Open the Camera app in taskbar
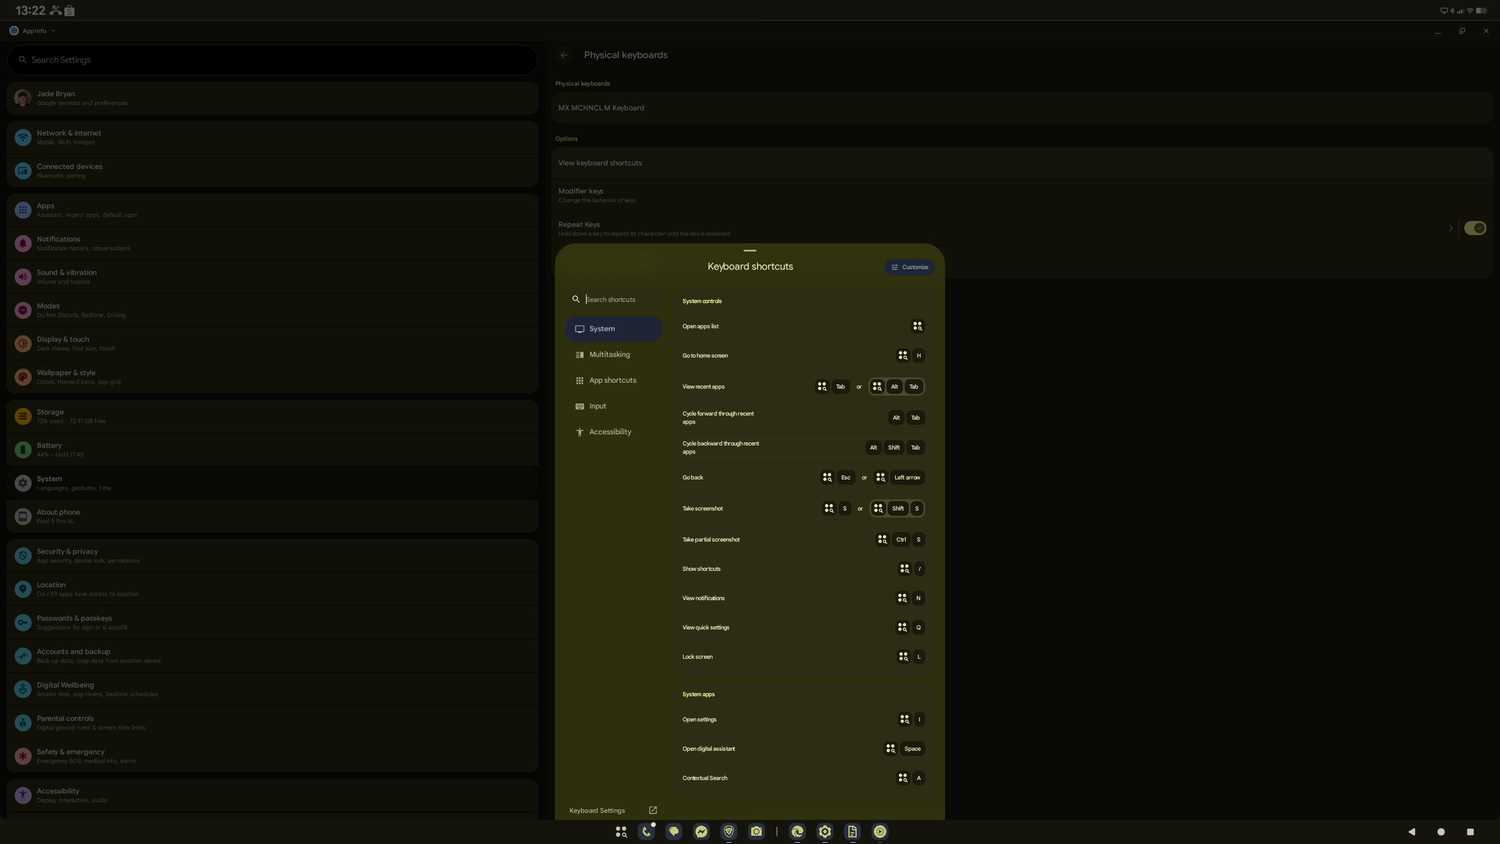 [757, 832]
